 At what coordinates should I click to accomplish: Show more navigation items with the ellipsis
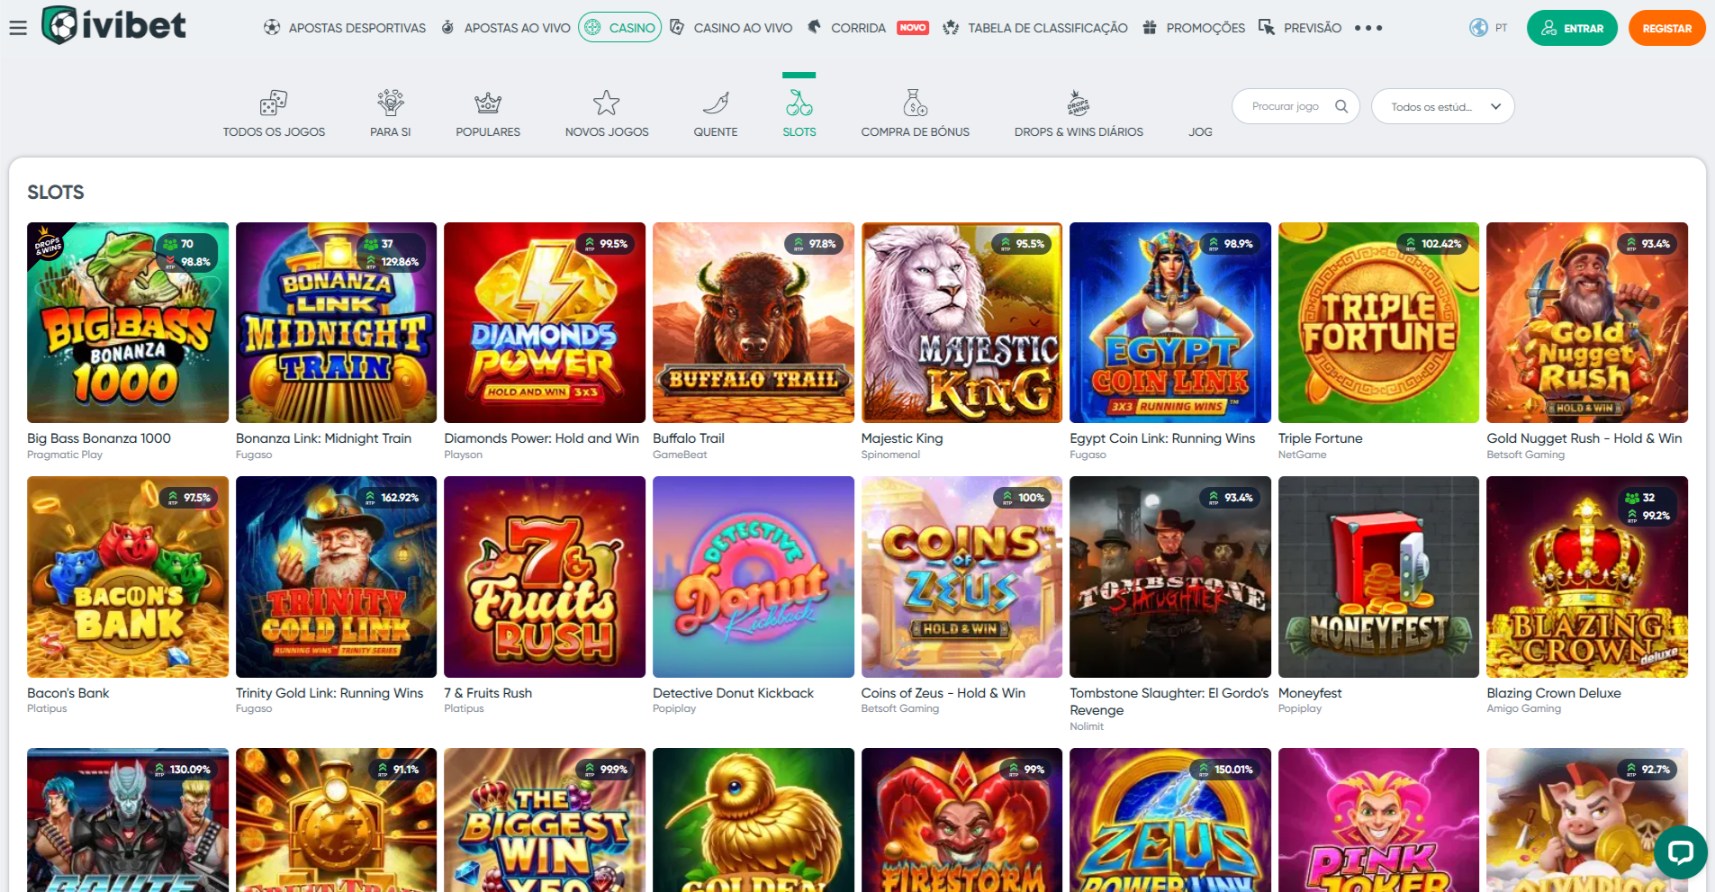point(1368,28)
